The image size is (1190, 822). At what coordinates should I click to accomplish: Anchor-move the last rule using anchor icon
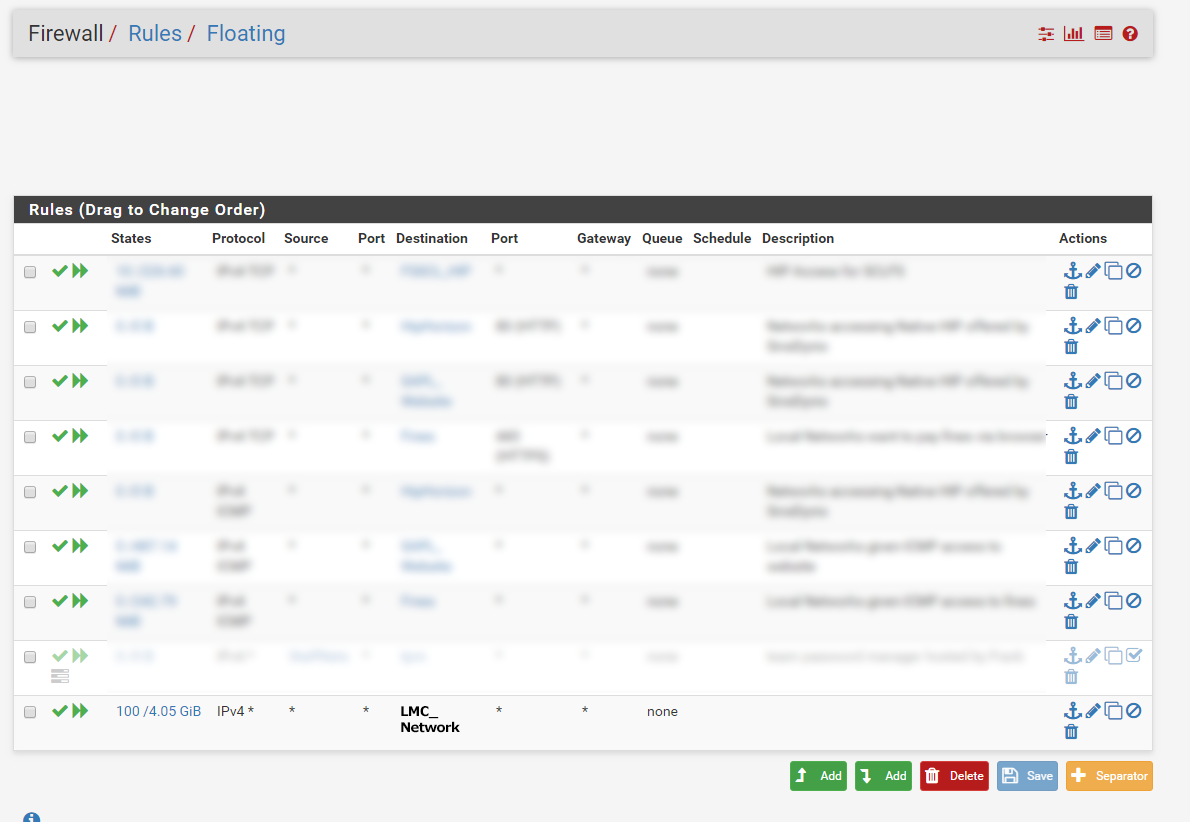[1073, 710]
